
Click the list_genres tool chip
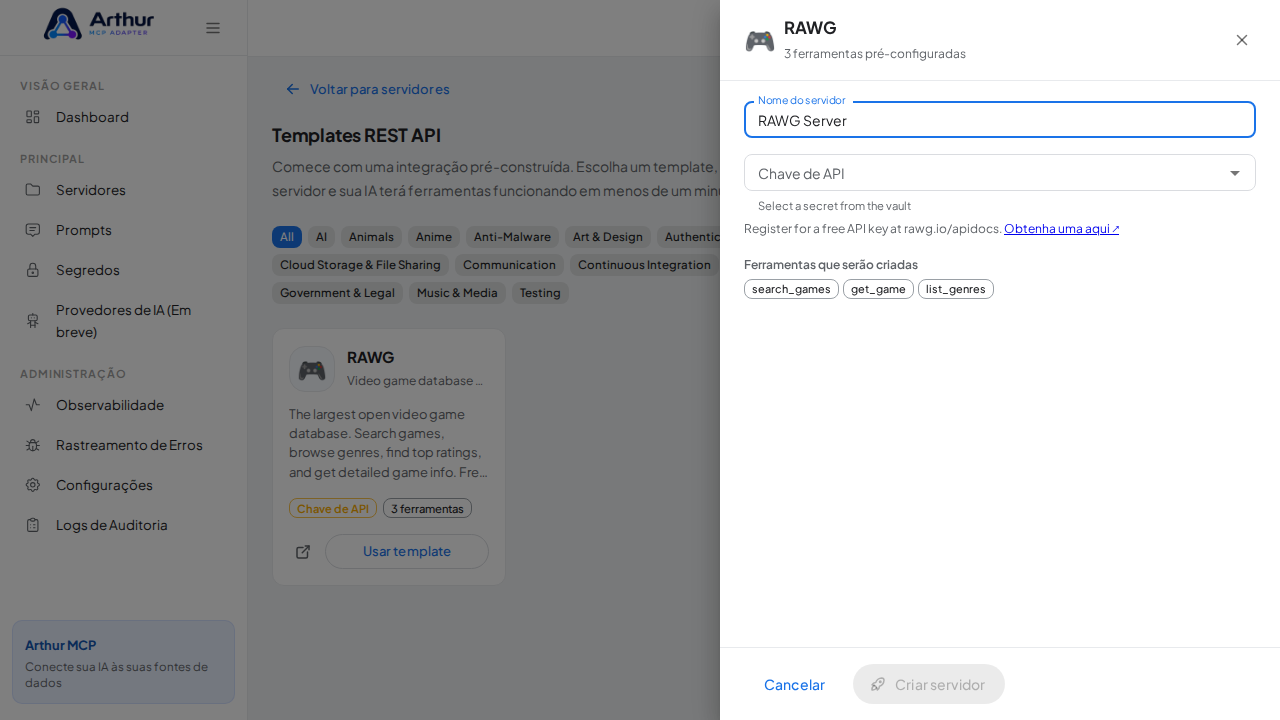coord(956,289)
